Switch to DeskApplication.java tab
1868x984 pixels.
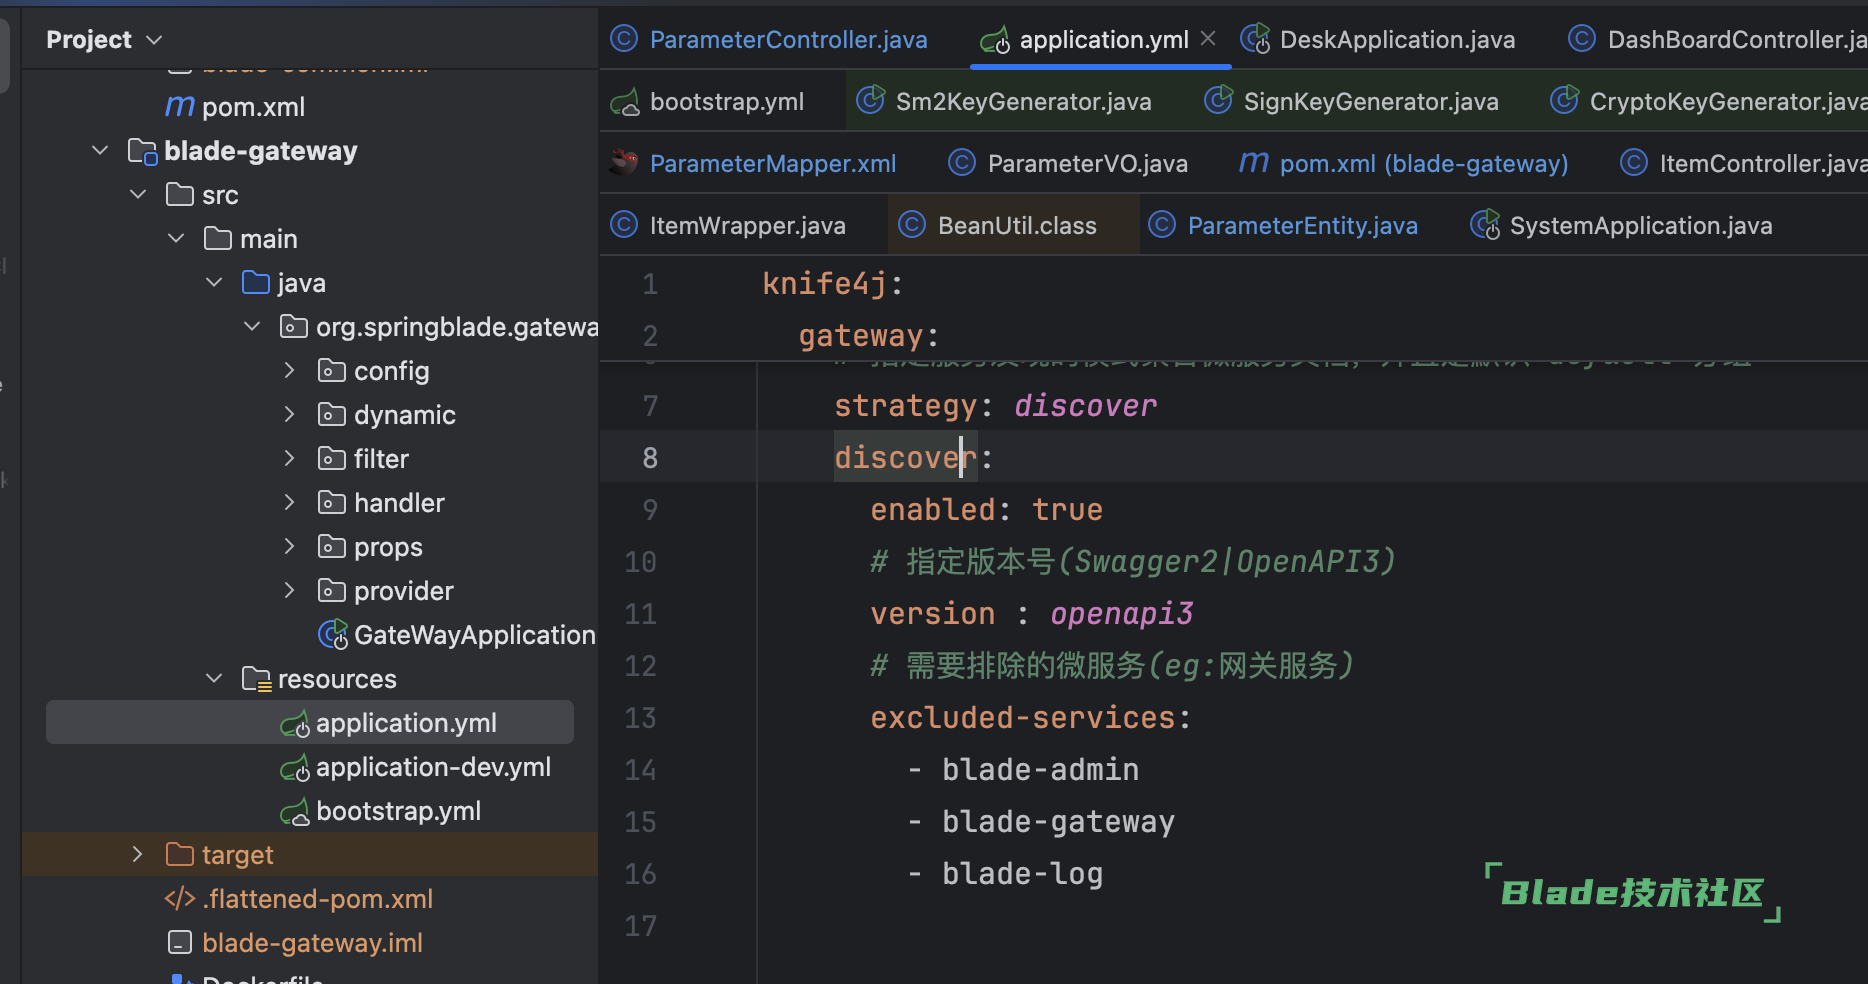click(1378, 40)
